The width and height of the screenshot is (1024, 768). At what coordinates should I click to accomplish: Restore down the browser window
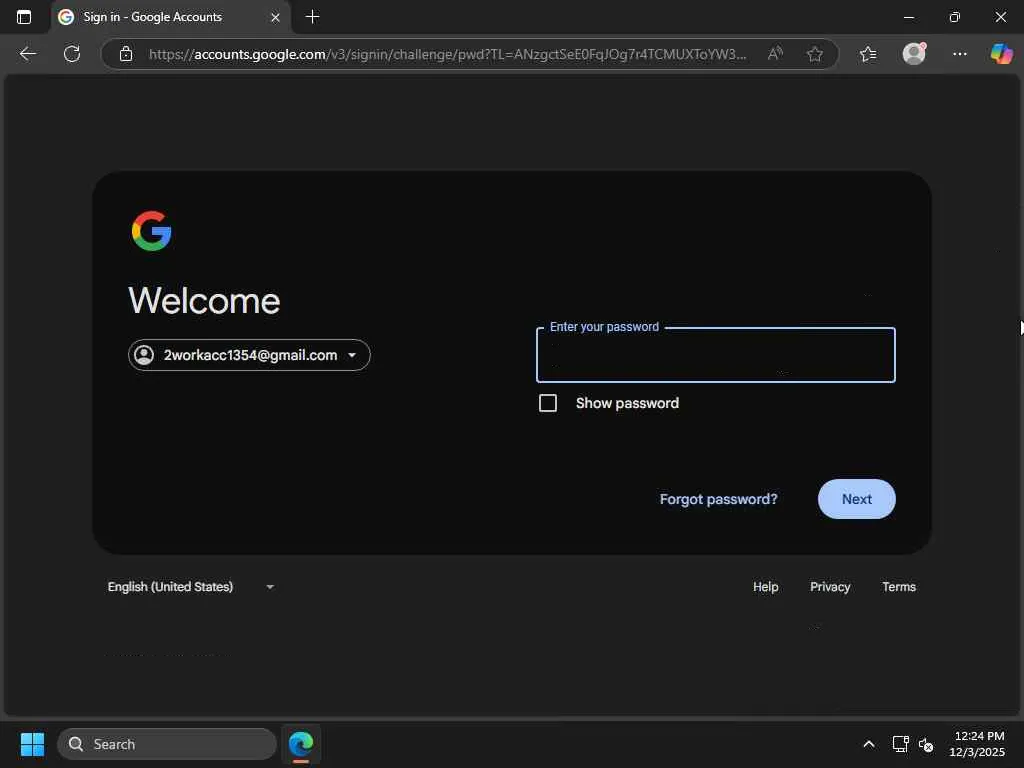tap(954, 18)
